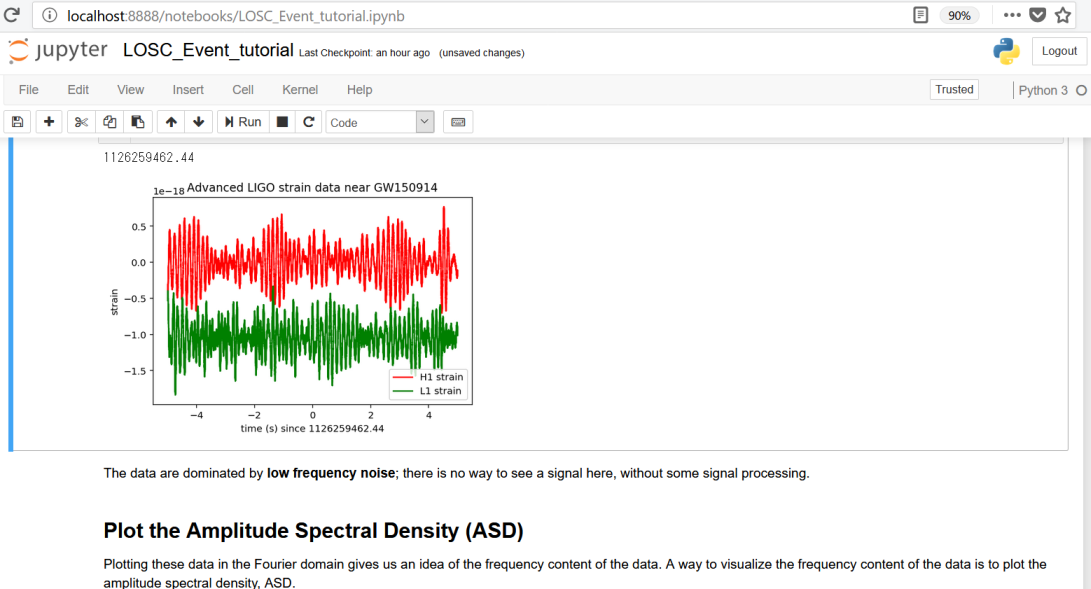Bookmark this page with the star icon
Image resolution: width=1091 pixels, height=589 pixels.
click(1063, 15)
